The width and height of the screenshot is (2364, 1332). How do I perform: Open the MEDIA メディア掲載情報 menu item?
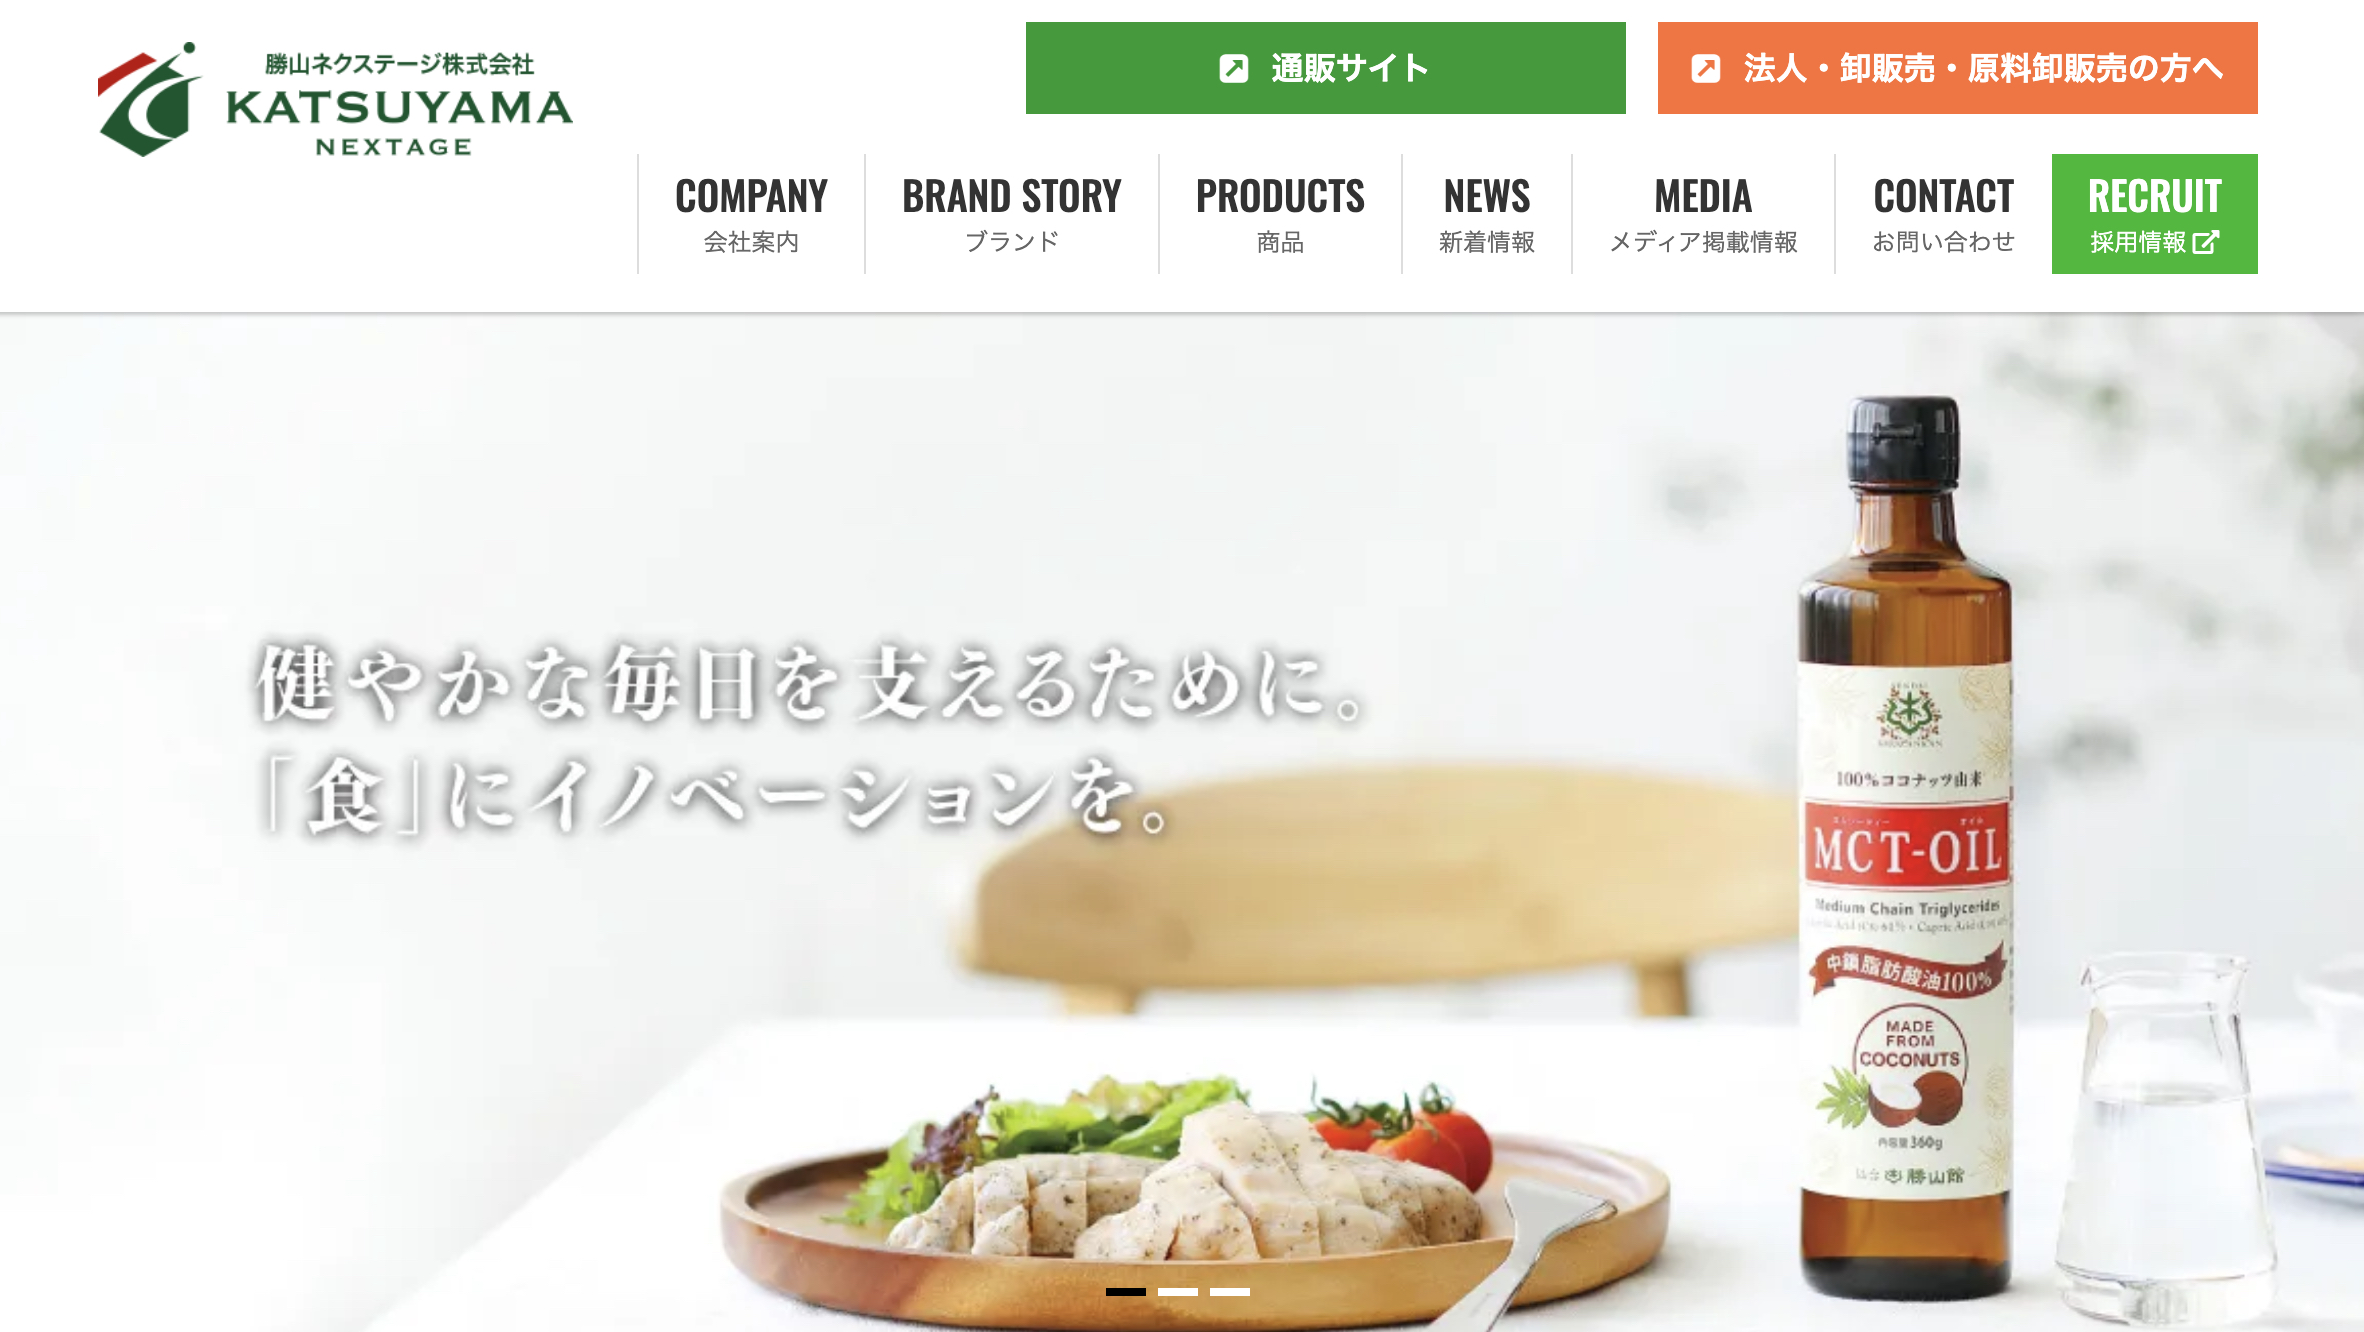1703,214
